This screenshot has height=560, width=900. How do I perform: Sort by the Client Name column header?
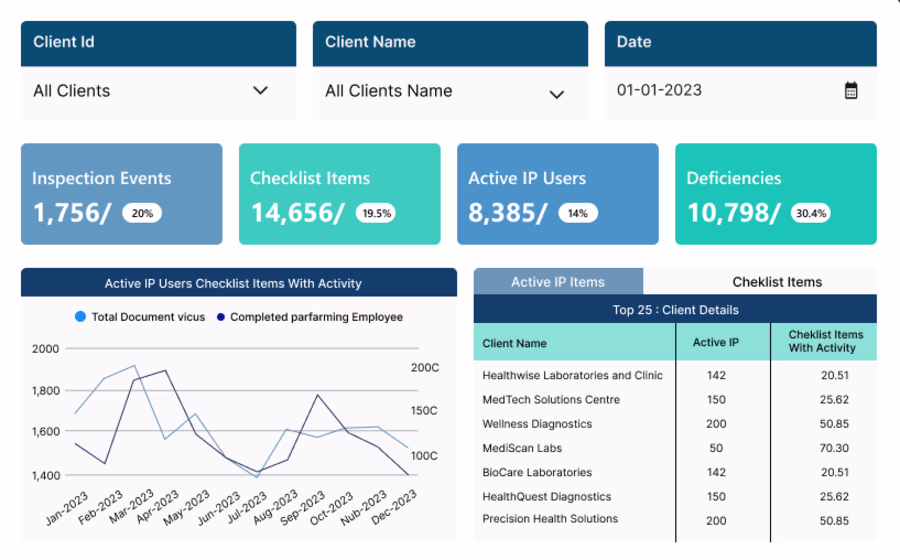tap(515, 343)
